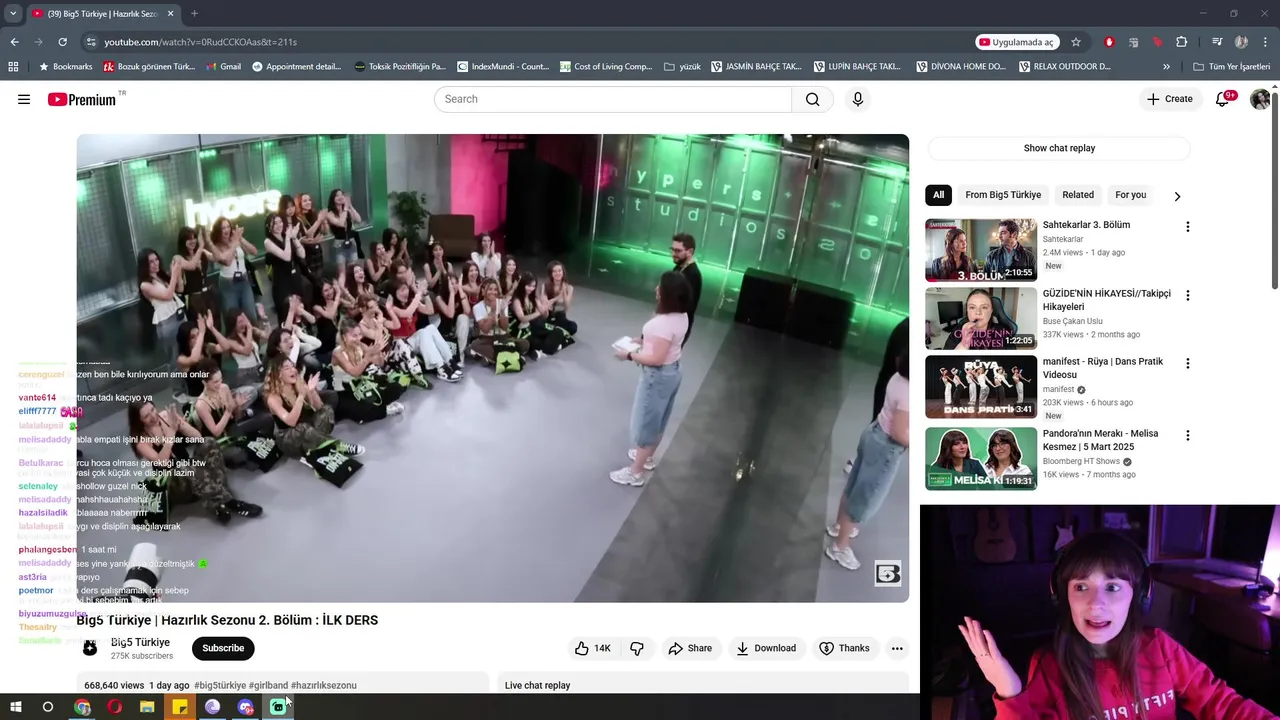Open Chrome from the taskbar
Screen dimensions: 1280x720
click(x=82, y=707)
